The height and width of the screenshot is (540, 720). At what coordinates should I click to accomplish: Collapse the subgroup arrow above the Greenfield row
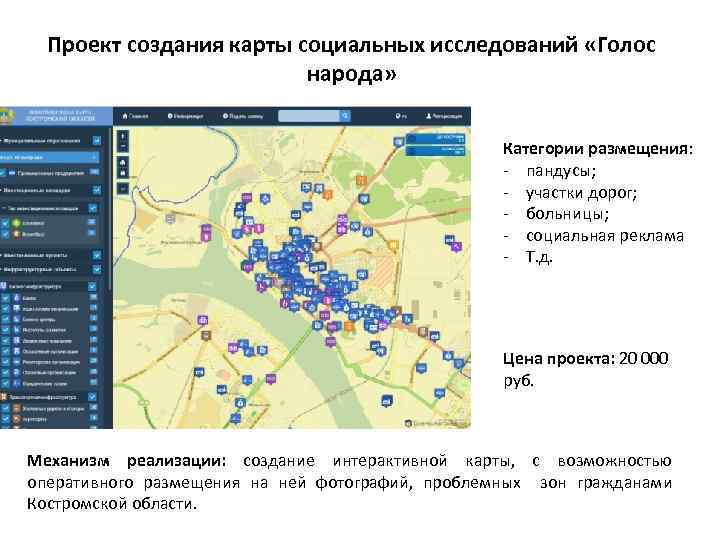tap(4, 208)
